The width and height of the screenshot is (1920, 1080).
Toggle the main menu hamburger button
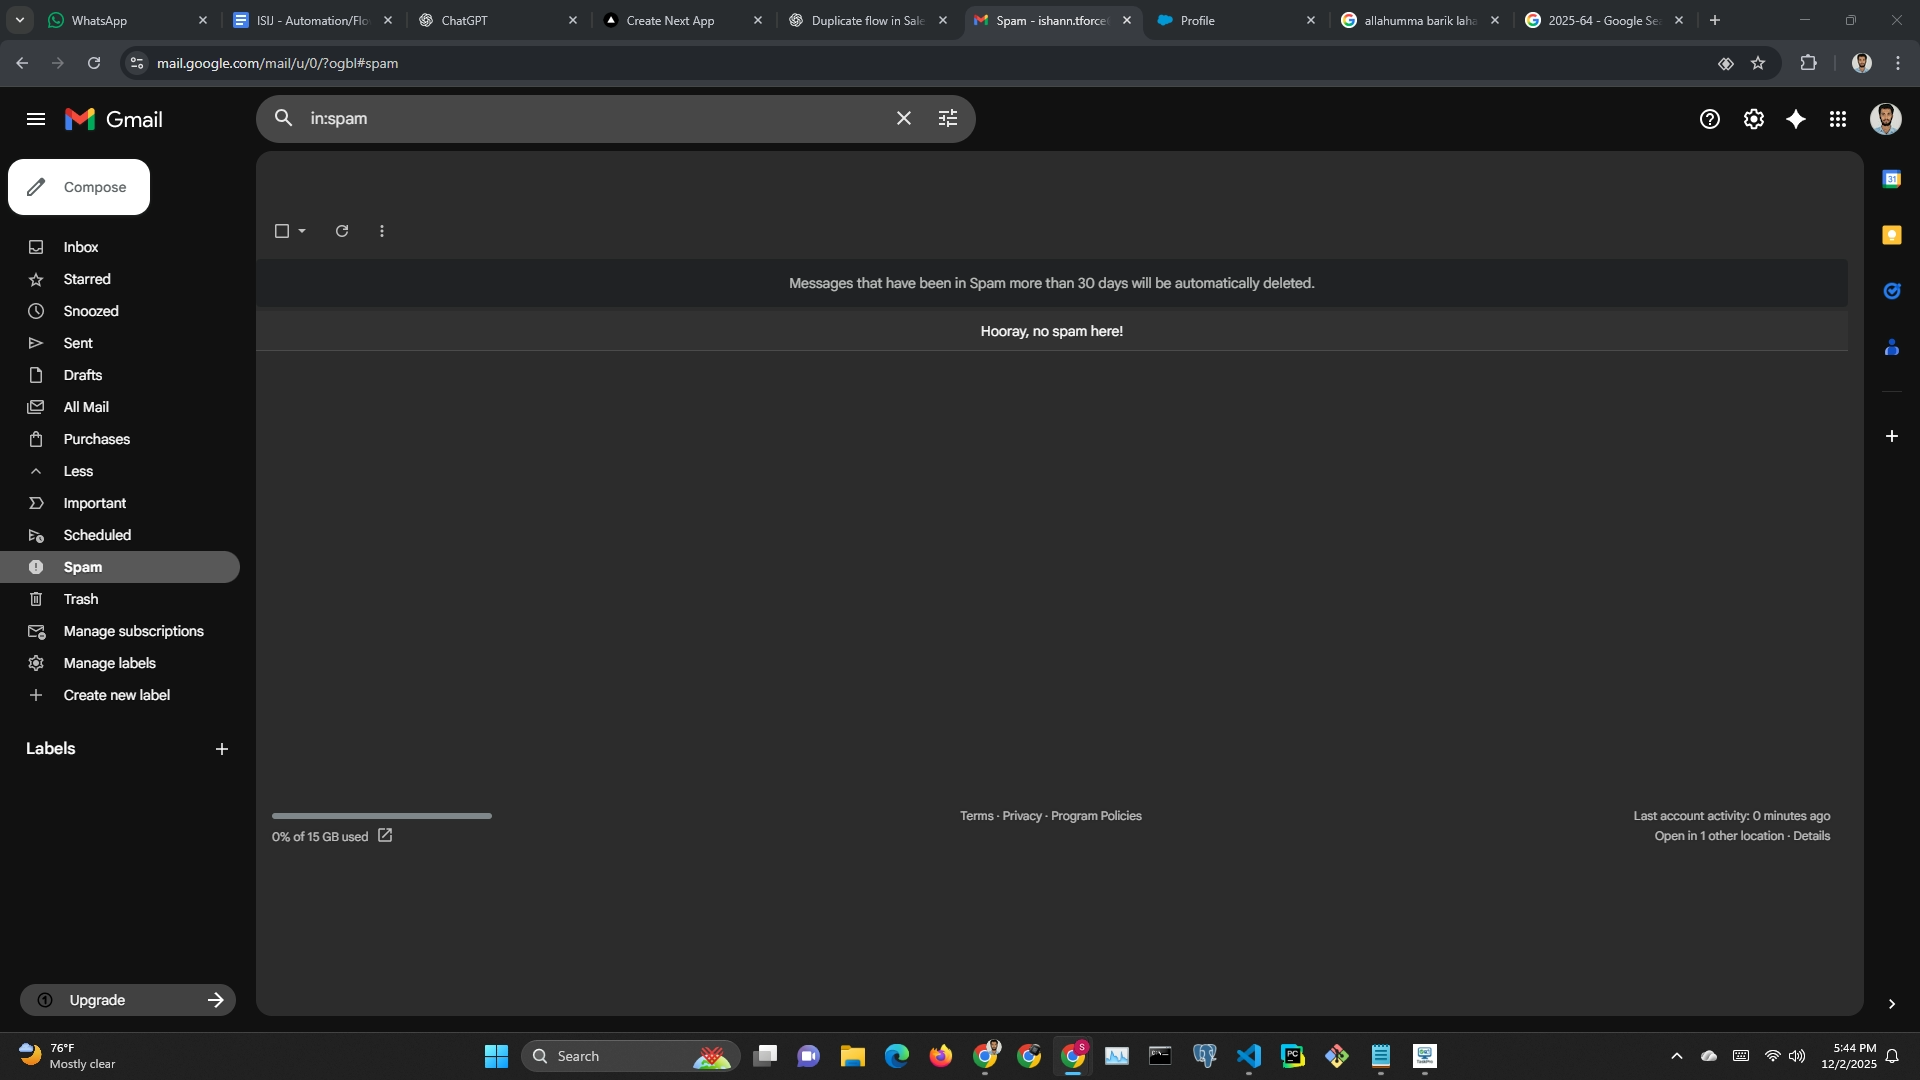click(x=36, y=119)
